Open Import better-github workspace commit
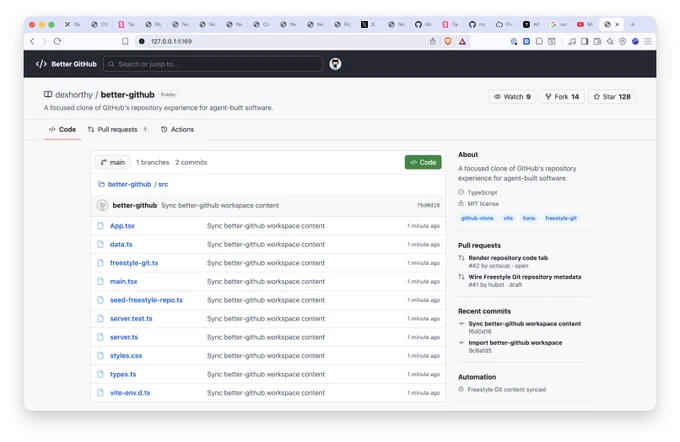This screenshot has height=442, width=680. point(515,343)
